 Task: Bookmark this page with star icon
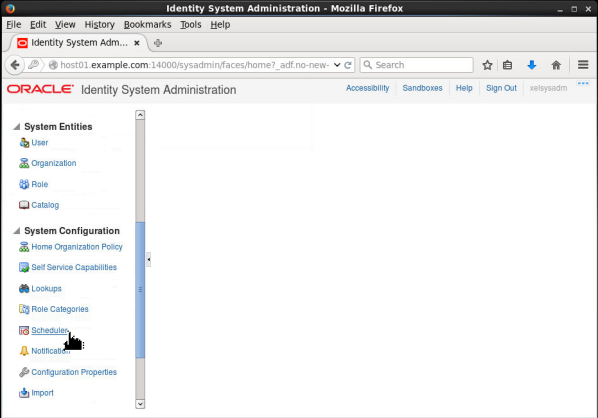pyautogui.click(x=487, y=65)
